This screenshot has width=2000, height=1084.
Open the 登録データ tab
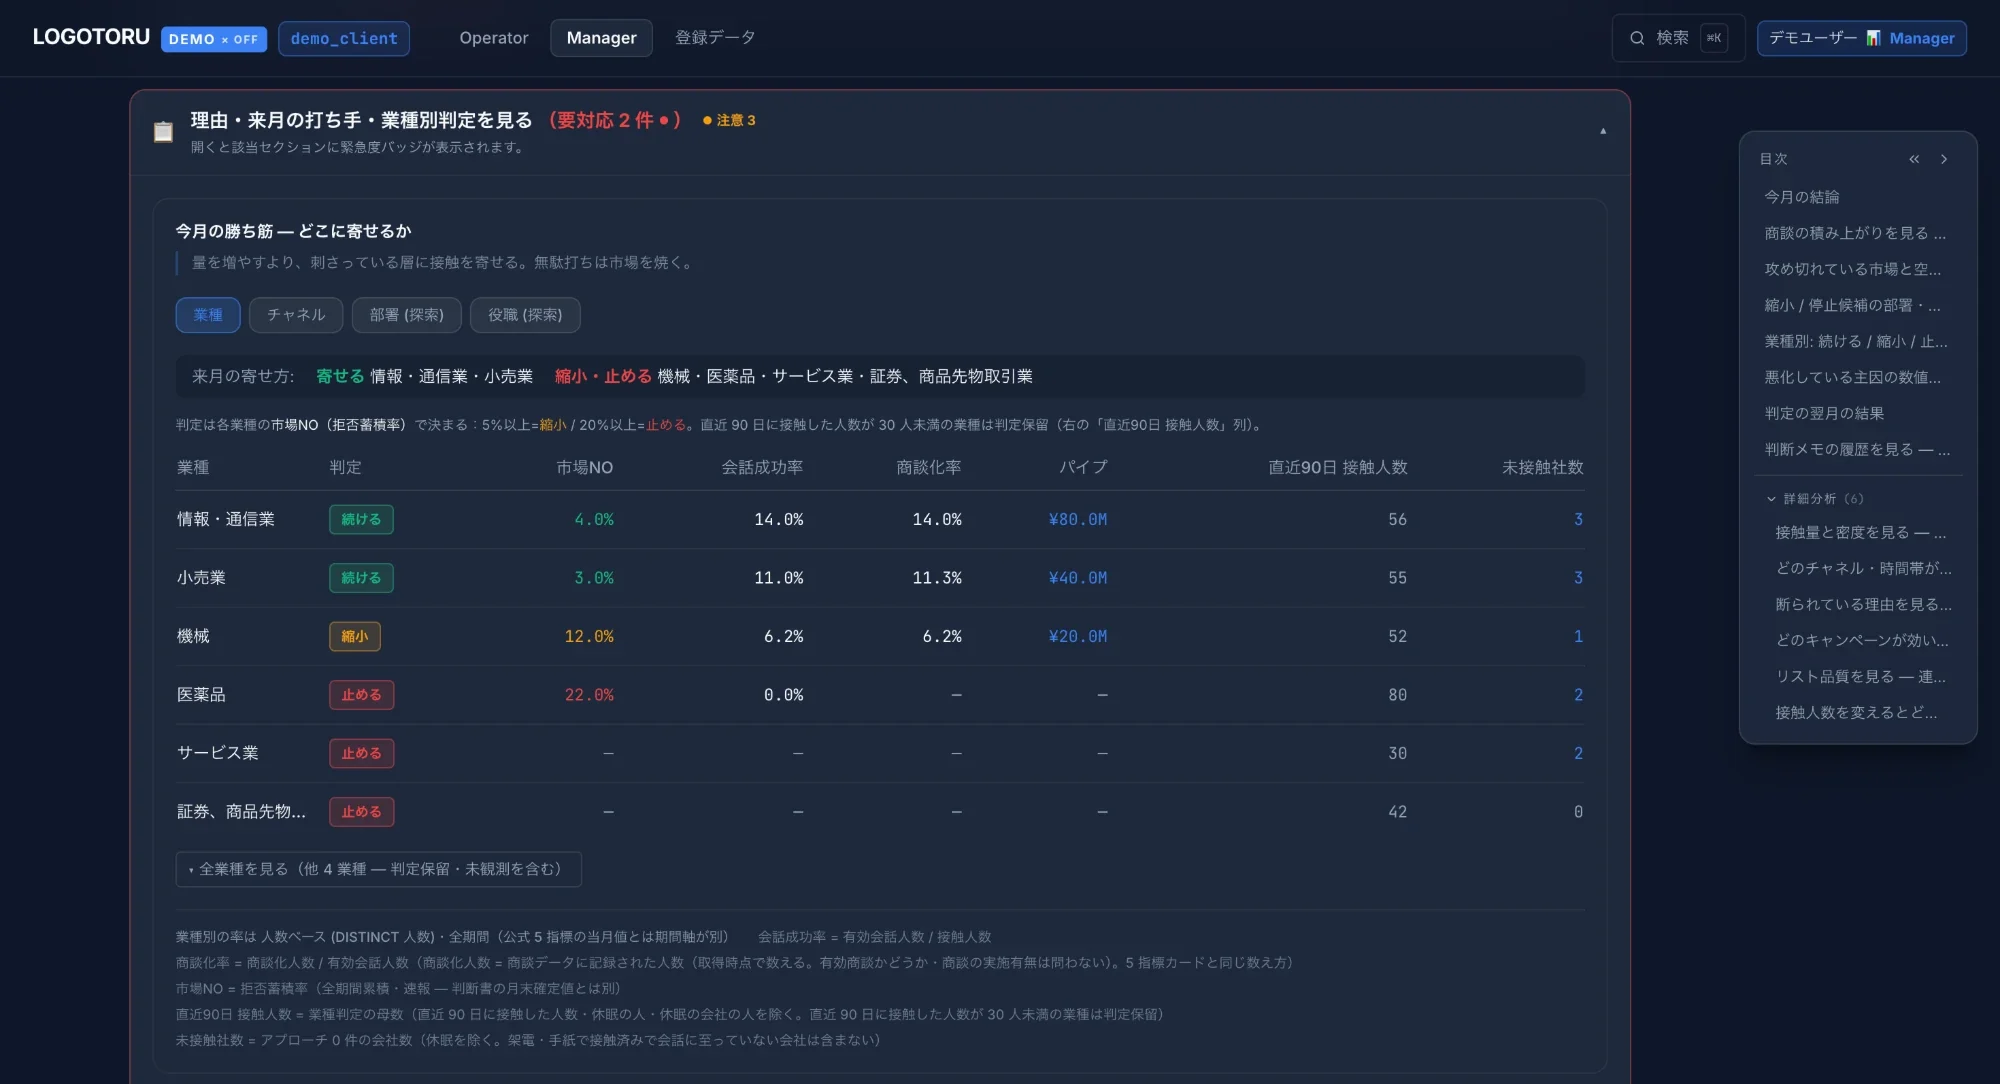click(715, 38)
